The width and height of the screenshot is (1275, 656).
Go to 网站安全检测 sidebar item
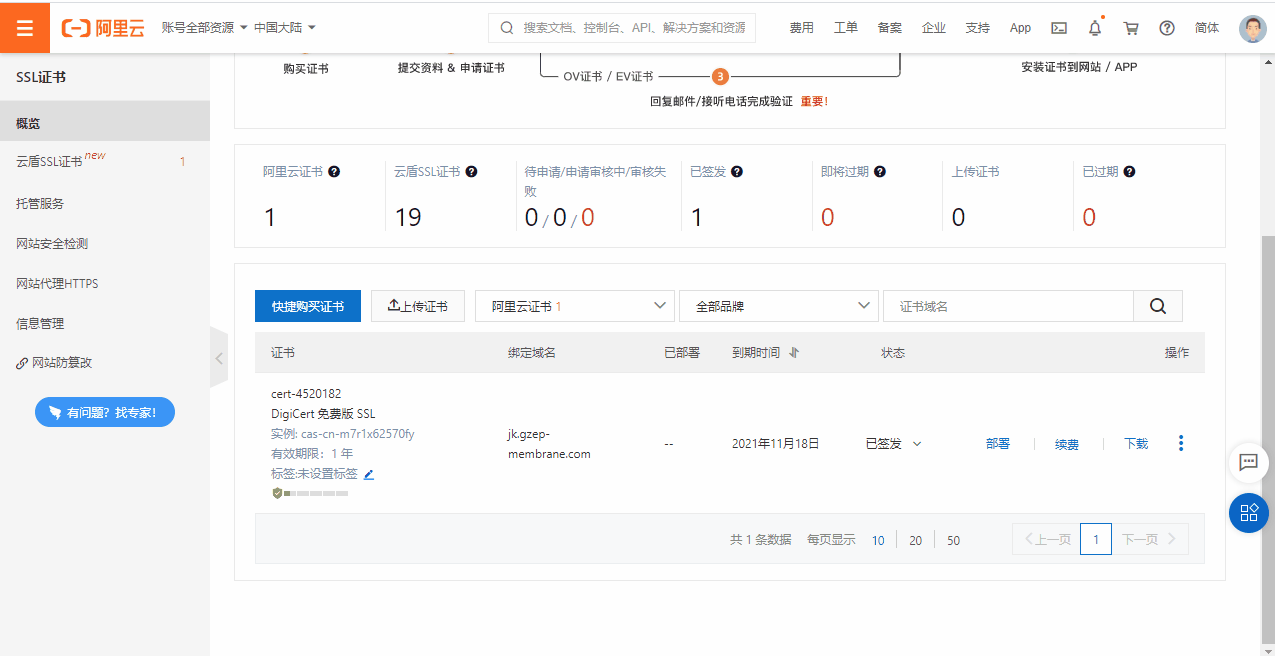[52, 243]
